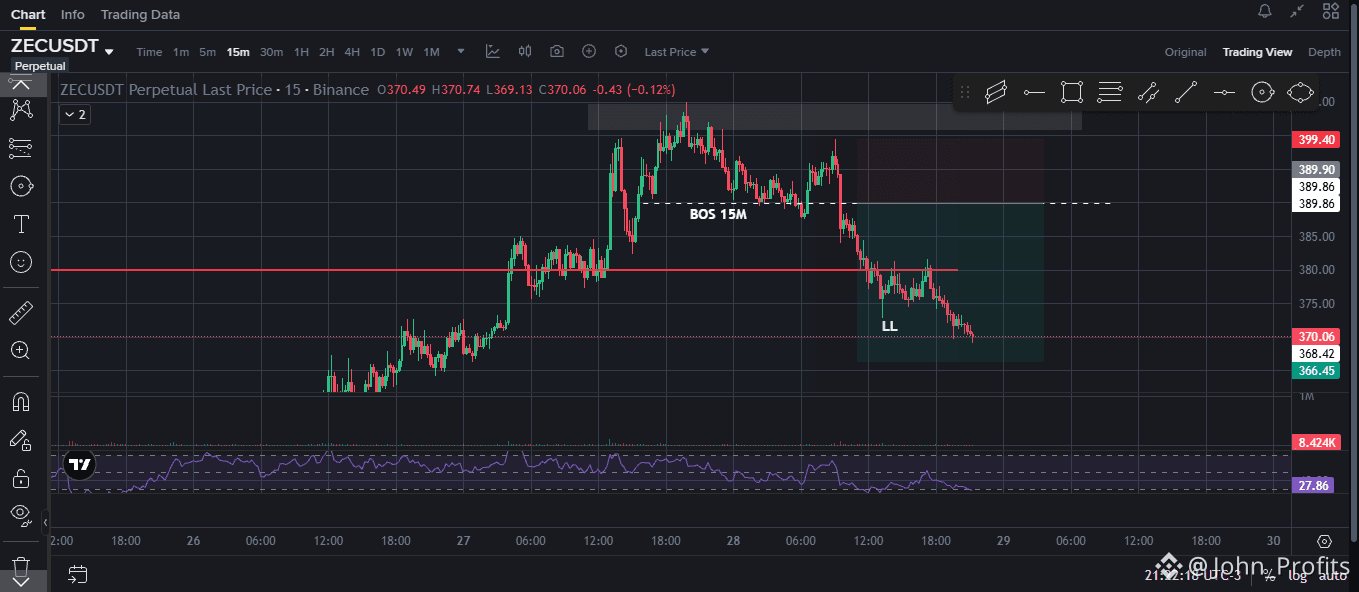Viewport: 1359px width, 592px height.
Task: Select the 4H interval
Action: 352,52
